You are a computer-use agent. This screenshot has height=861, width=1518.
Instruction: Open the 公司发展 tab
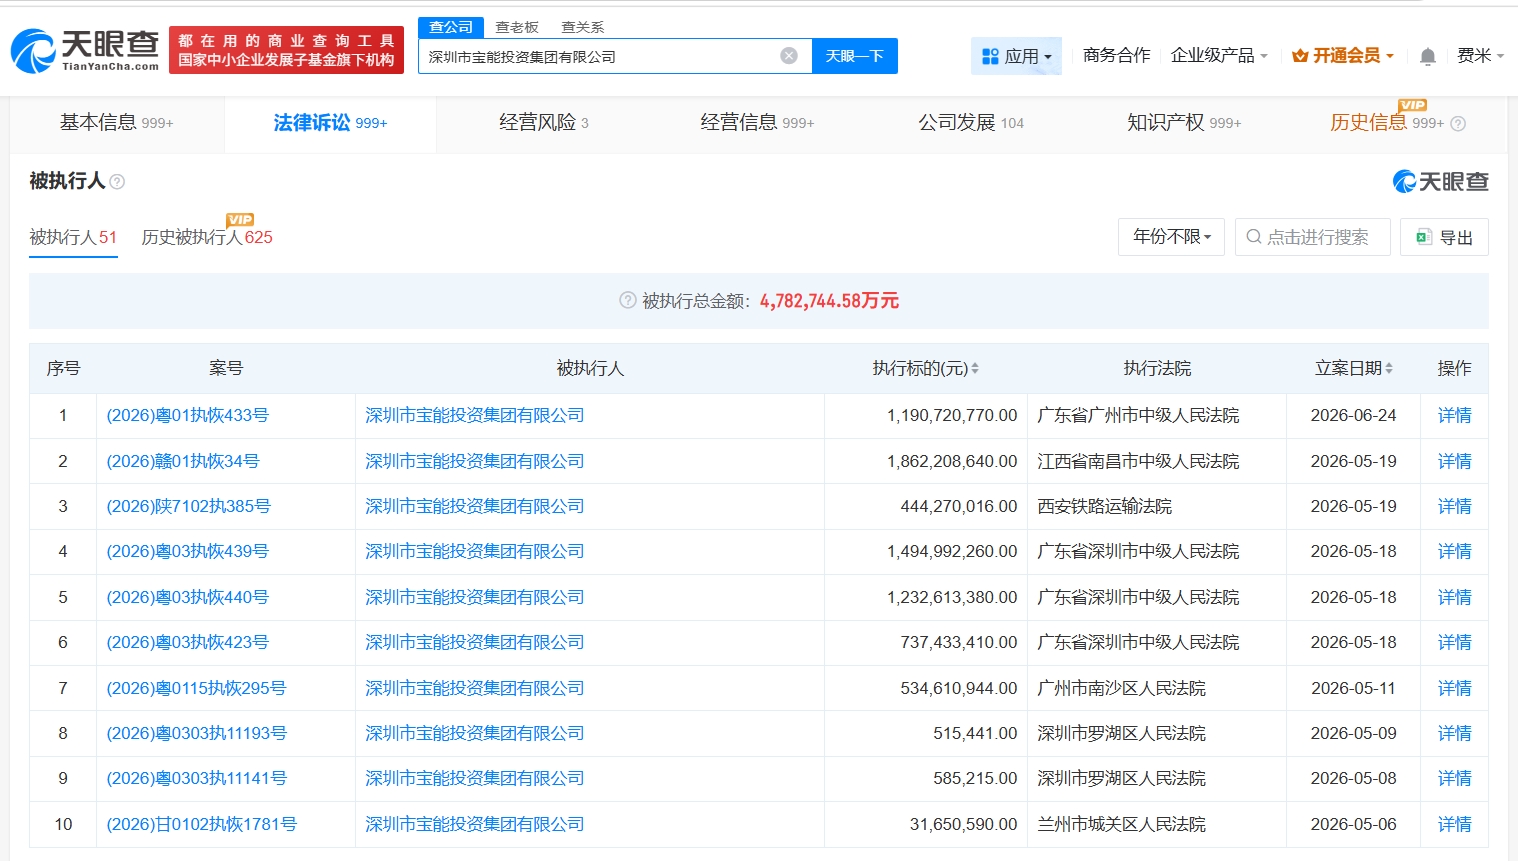[x=971, y=123]
